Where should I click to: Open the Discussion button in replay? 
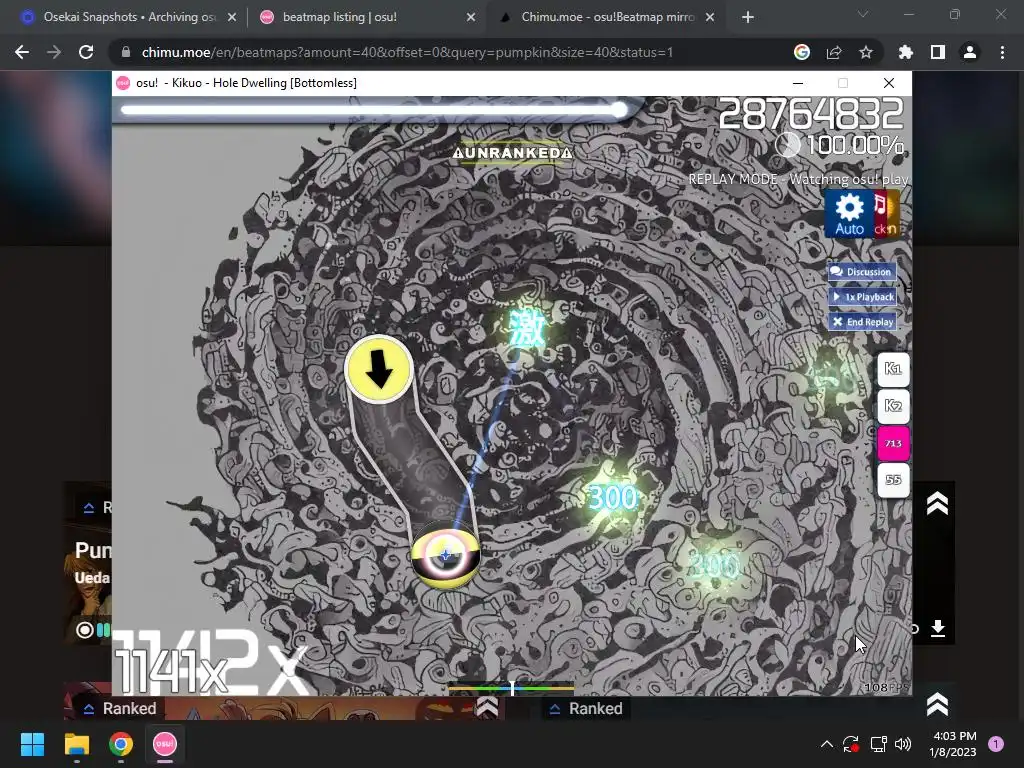[862, 272]
